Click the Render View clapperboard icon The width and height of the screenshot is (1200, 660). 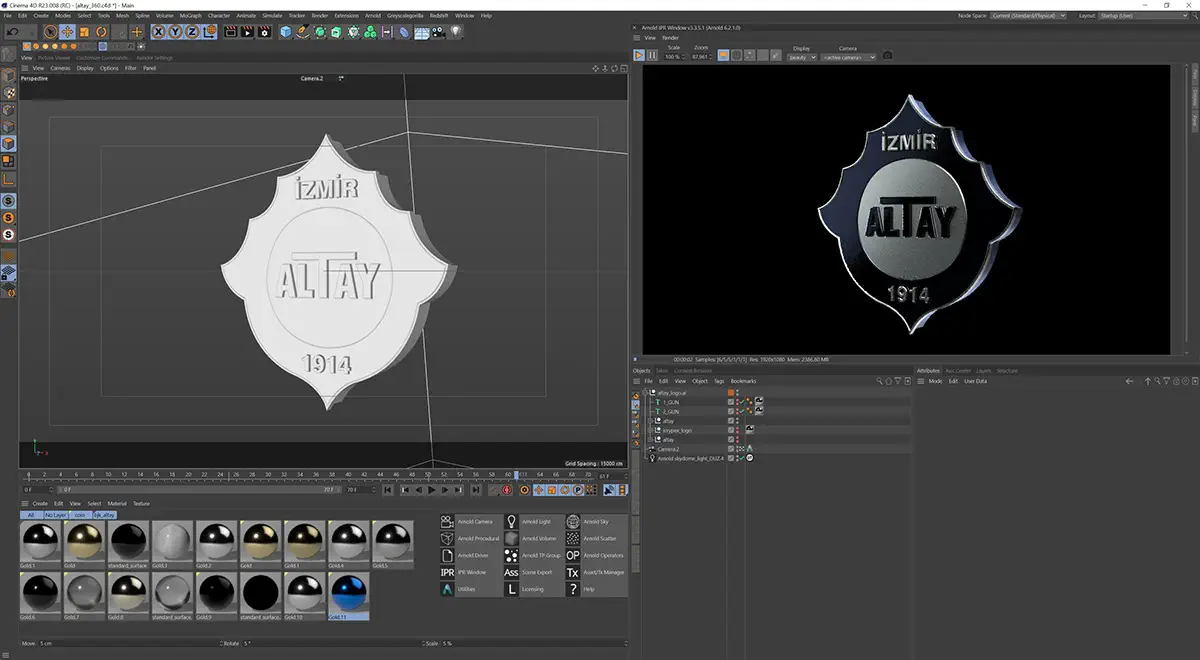point(230,32)
